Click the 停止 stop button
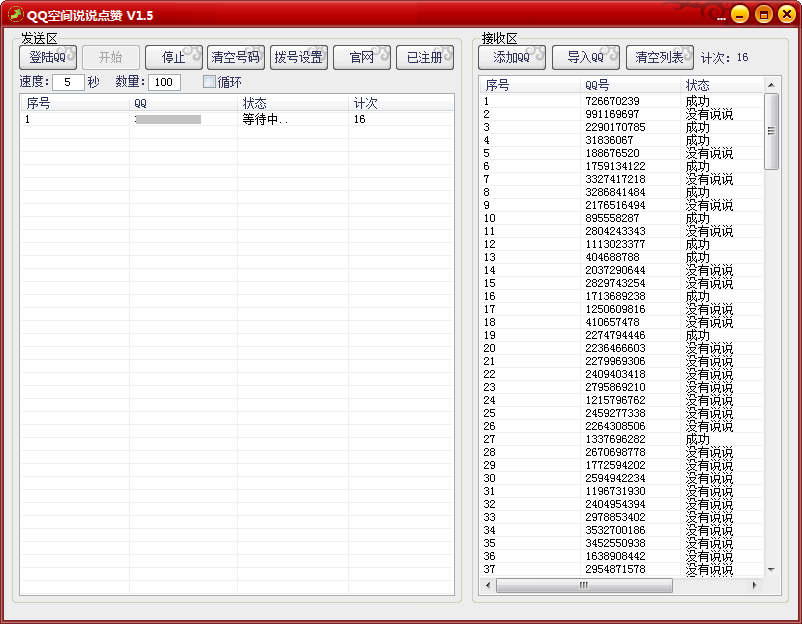Screen dimensions: 802x624 click(174, 57)
